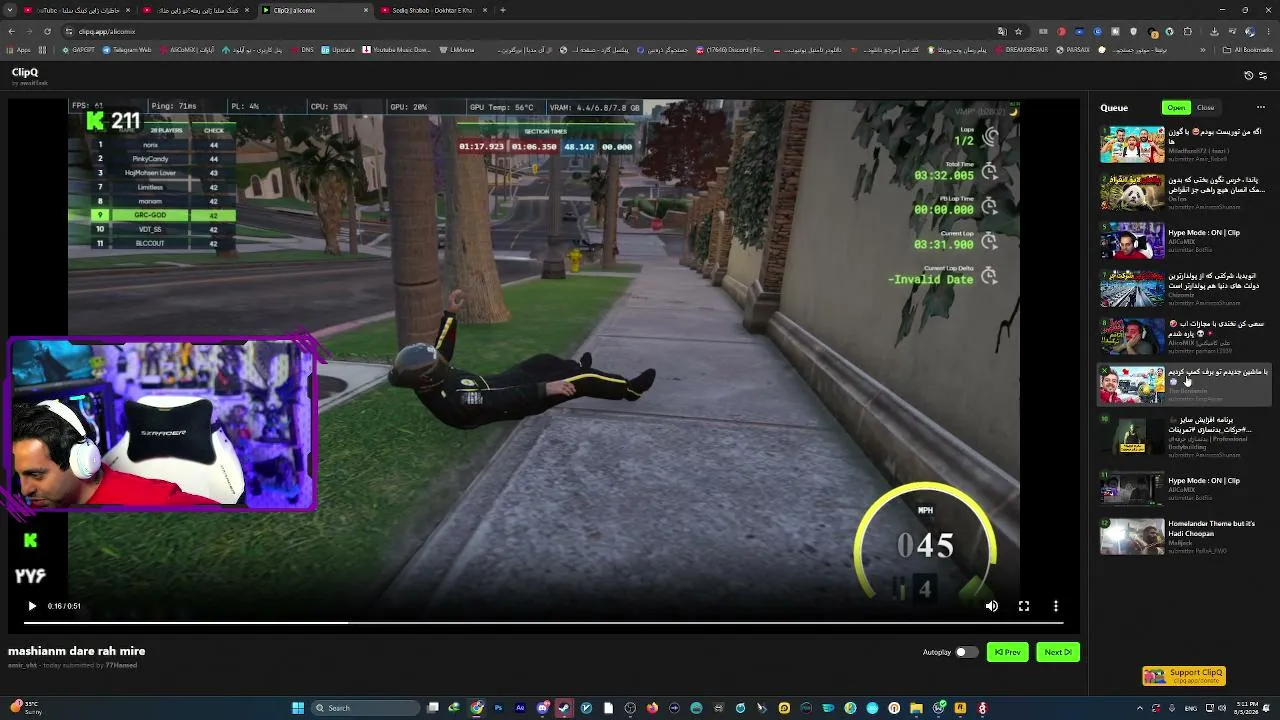The height and width of the screenshot is (720, 1280).
Task: Open Chrome three-dot menu
Action: 1267,31
